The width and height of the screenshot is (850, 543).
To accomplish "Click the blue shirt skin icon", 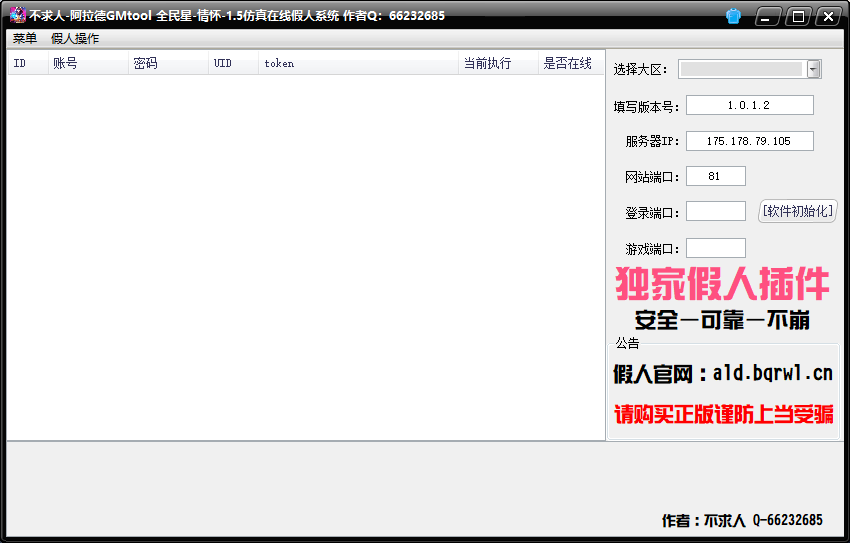I will tap(733, 16).
